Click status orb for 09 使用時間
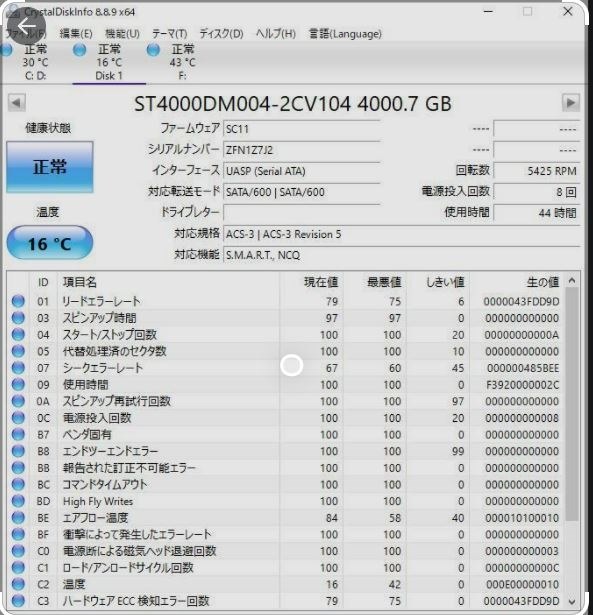The height and width of the screenshot is (615, 593). [x=18, y=384]
